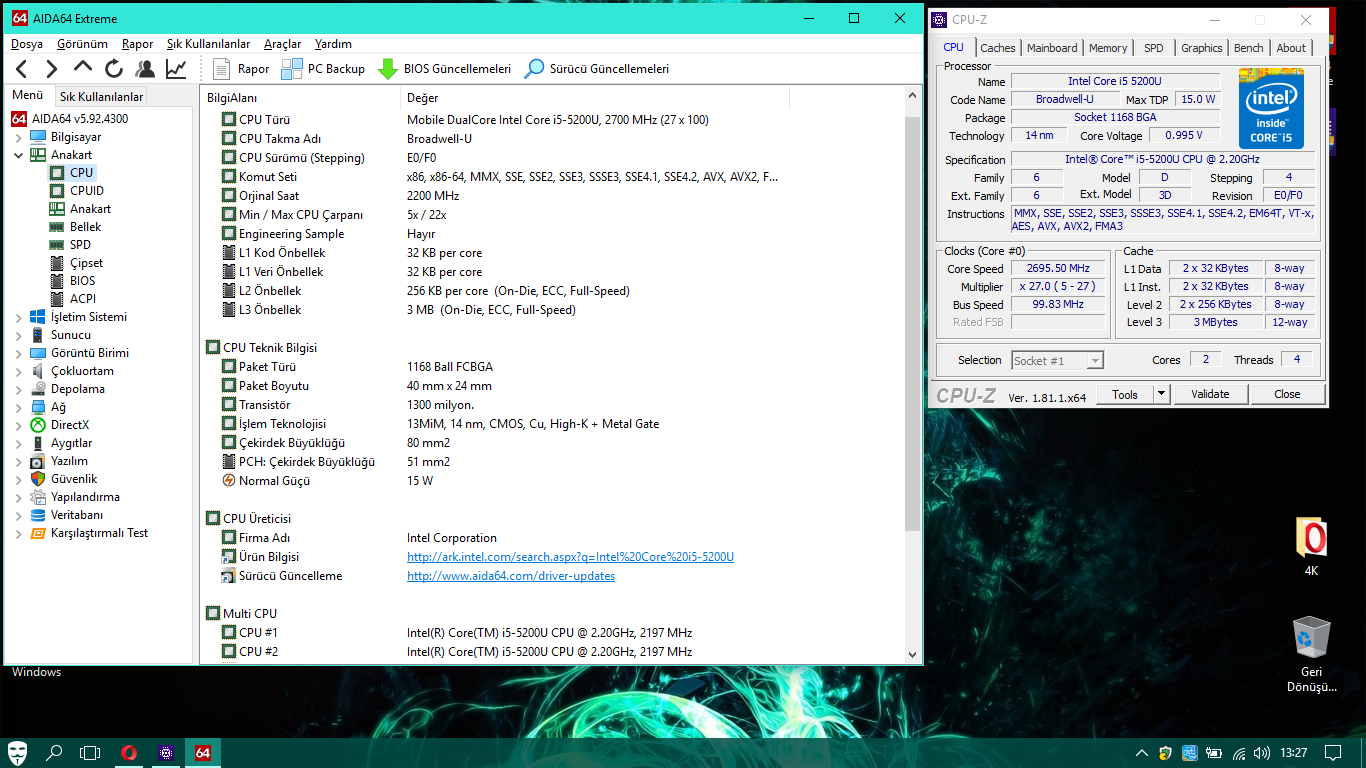Expand the Depolama node
1366x768 pixels.
pyautogui.click(x=18, y=389)
